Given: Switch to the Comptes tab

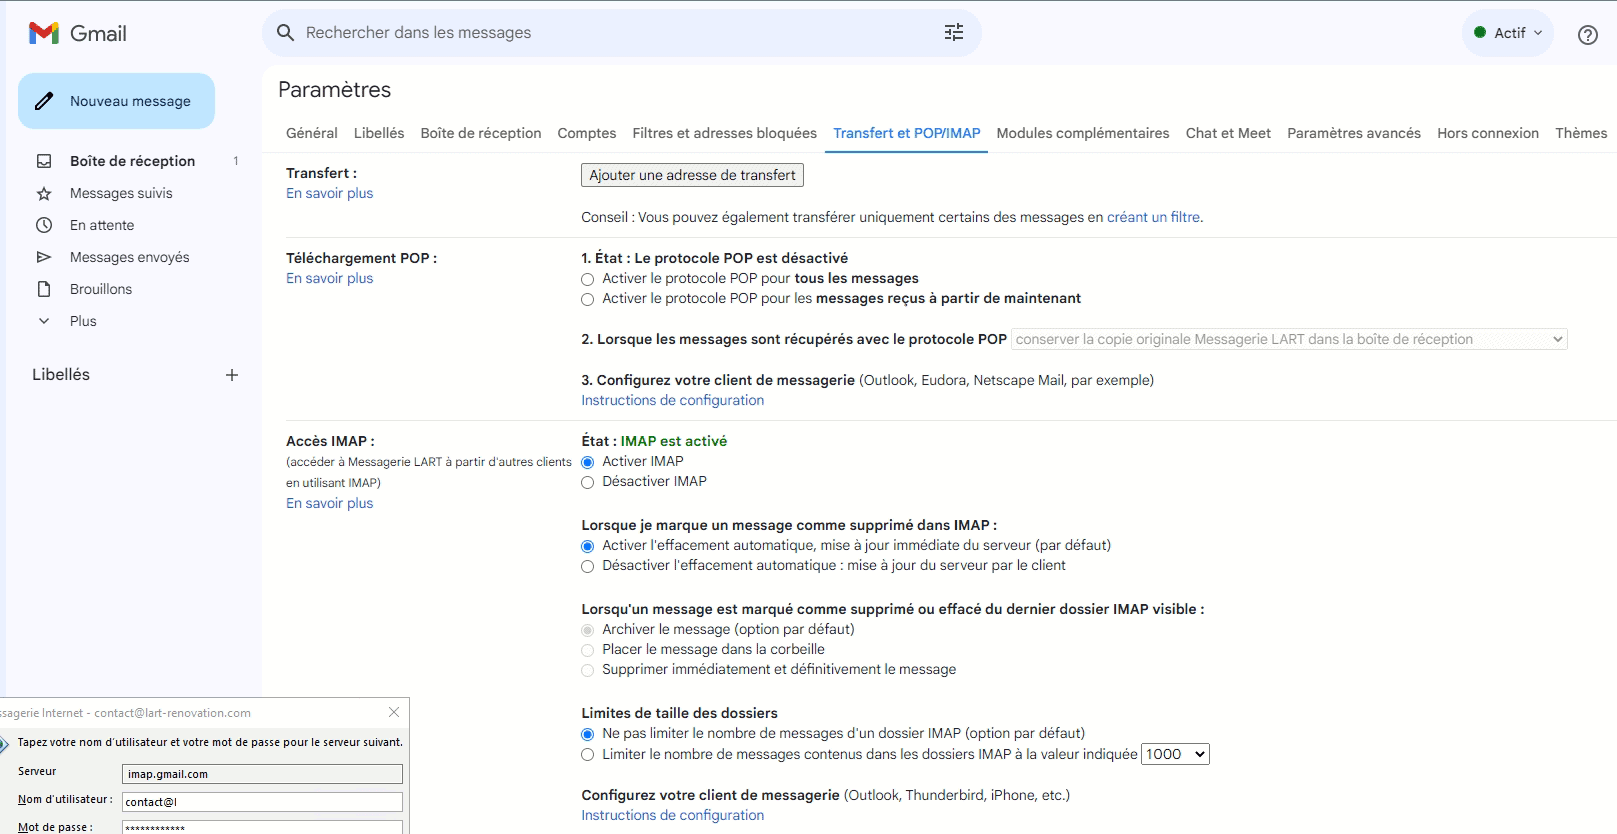Looking at the screenshot, I should 587,133.
